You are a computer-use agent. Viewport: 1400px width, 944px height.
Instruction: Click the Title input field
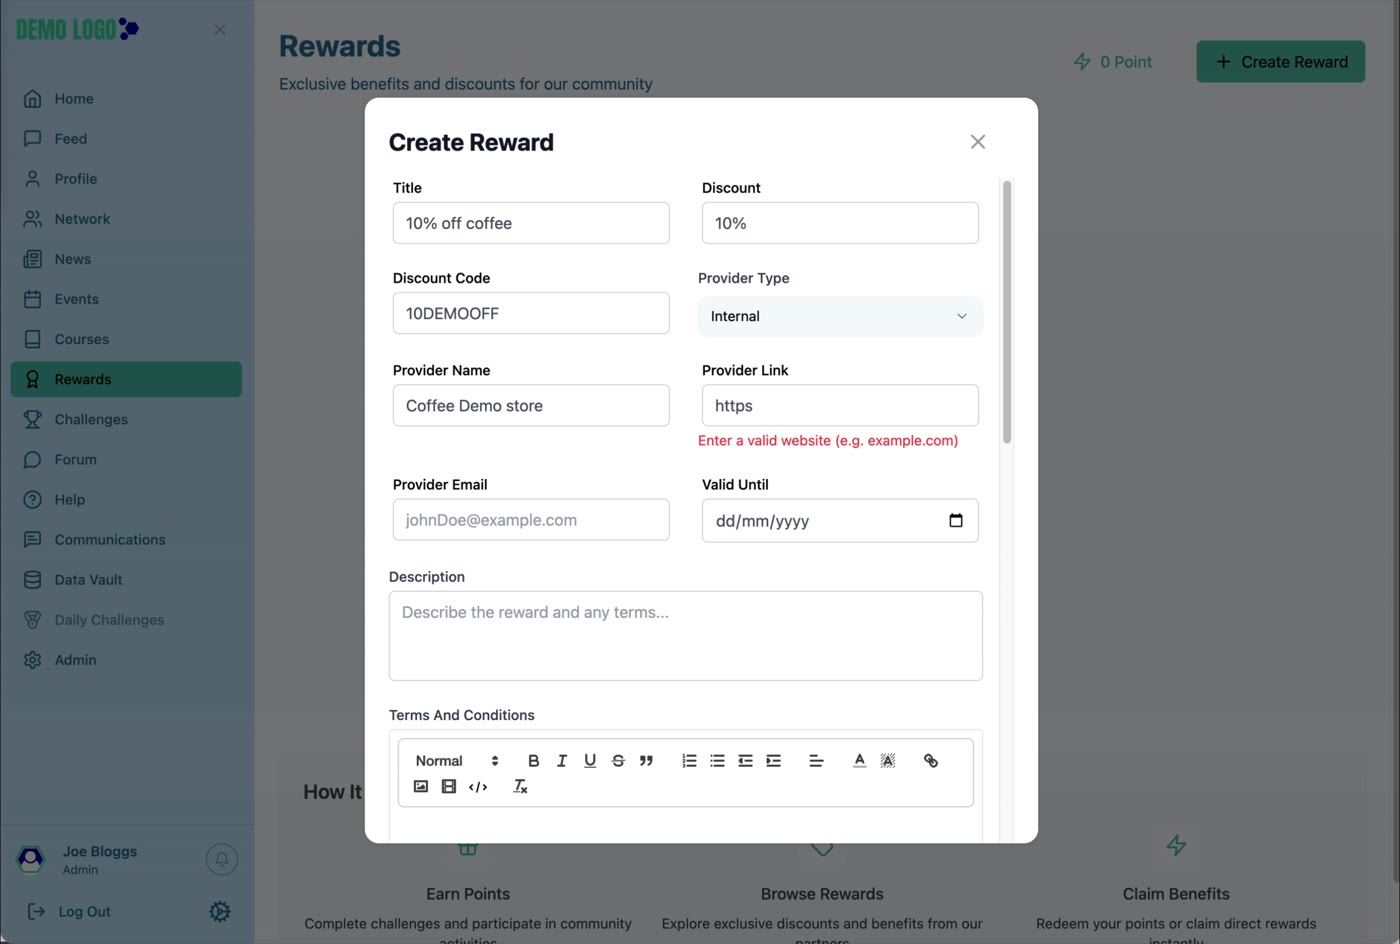[531, 223]
